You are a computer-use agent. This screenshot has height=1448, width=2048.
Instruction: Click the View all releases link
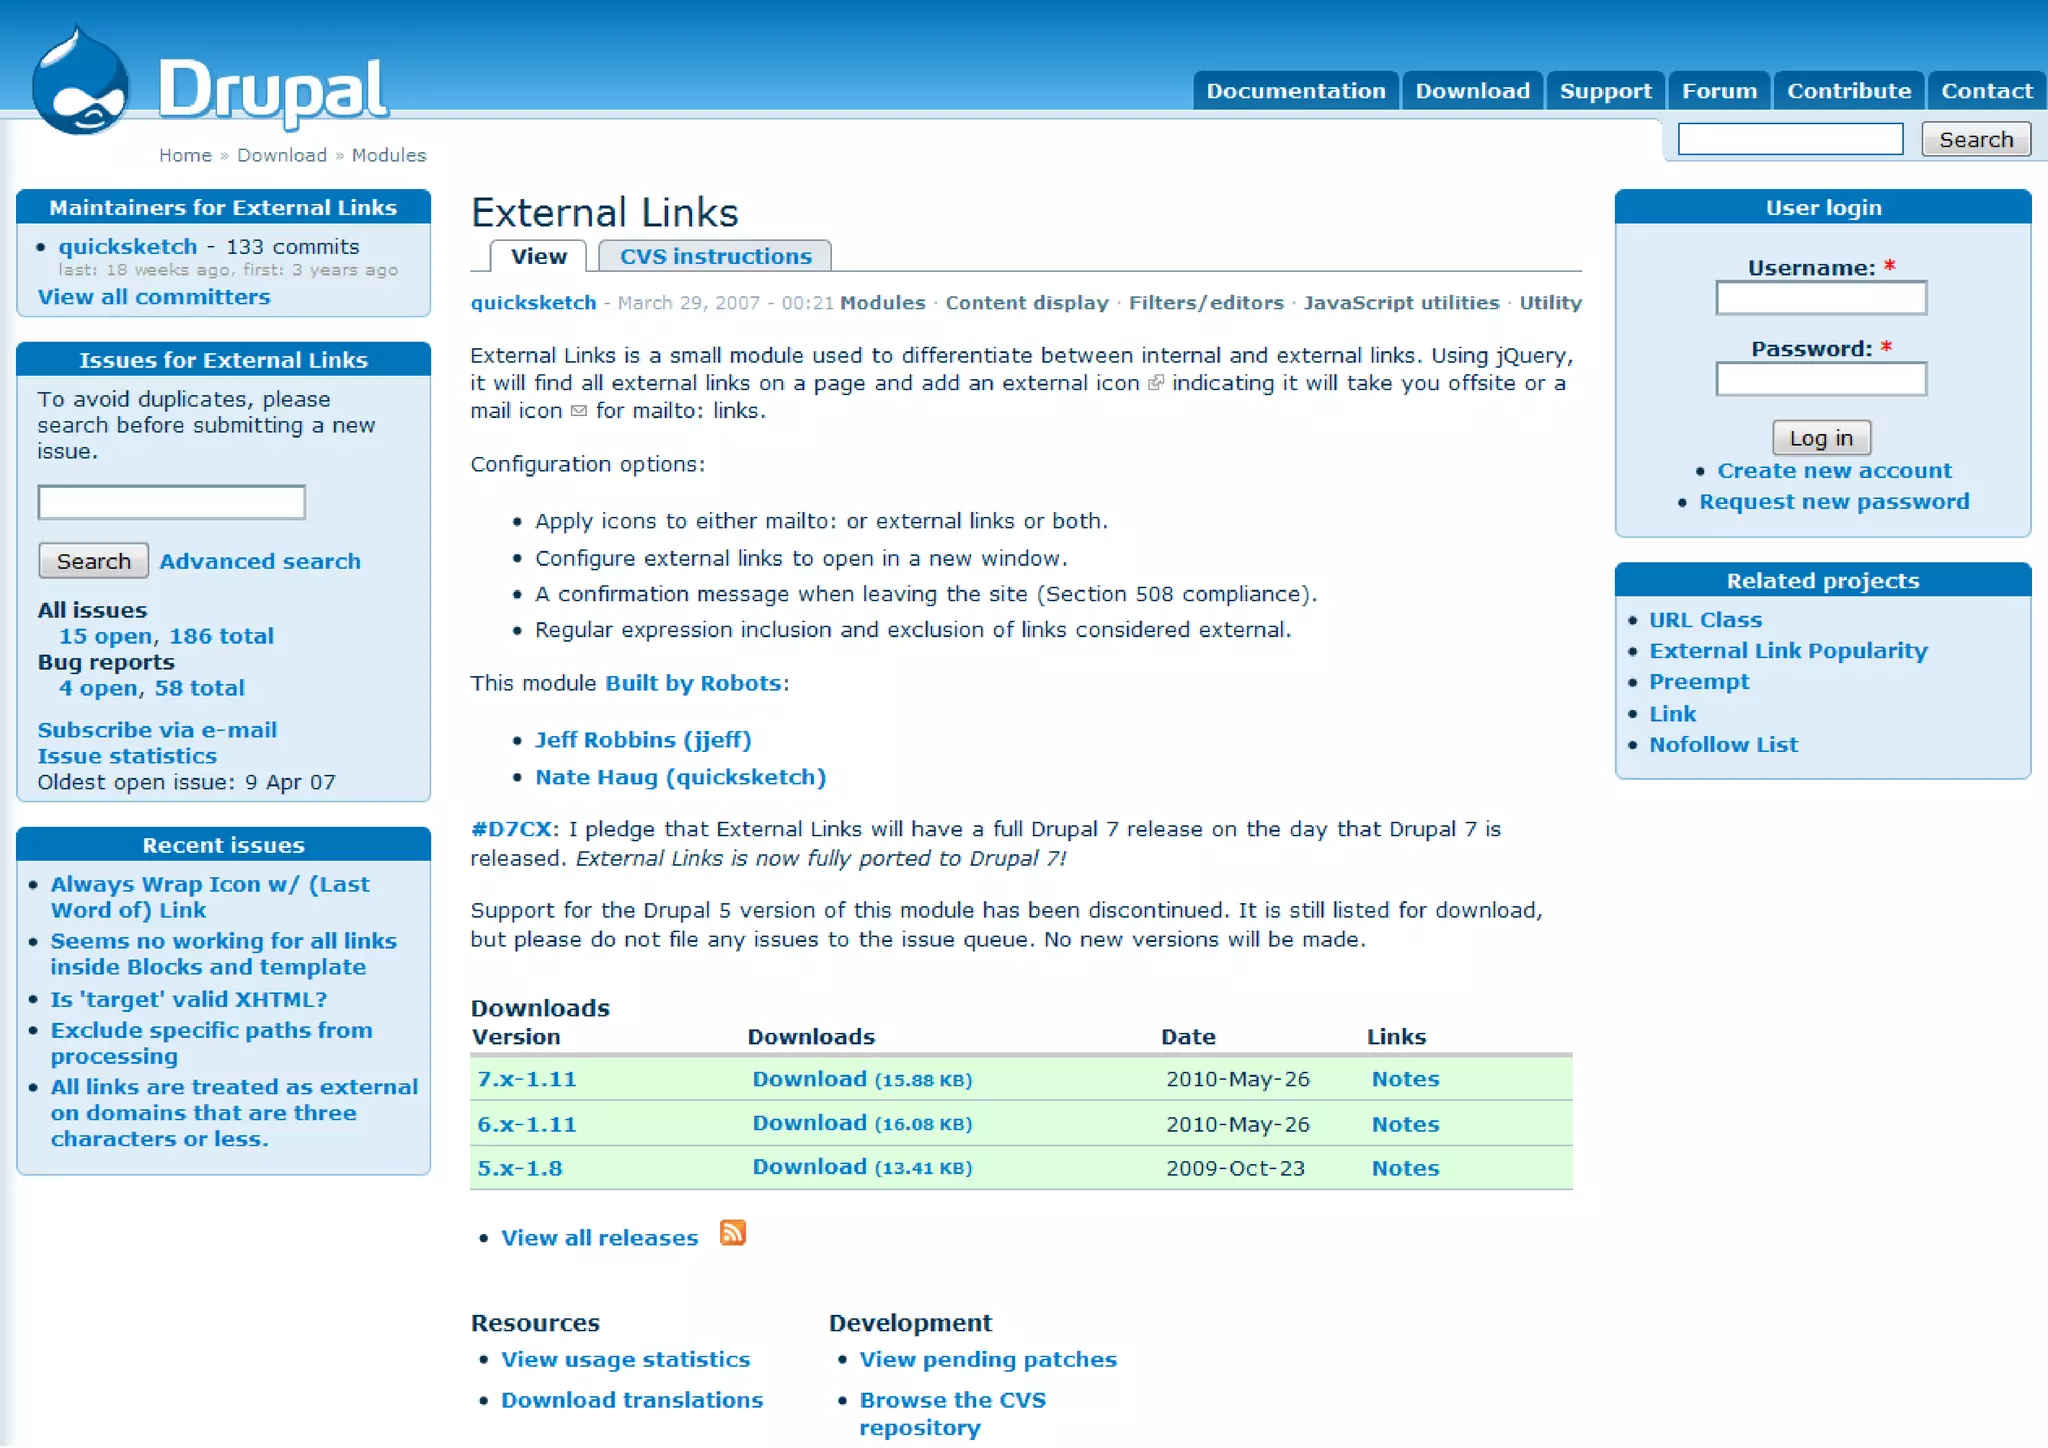click(x=599, y=1238)
